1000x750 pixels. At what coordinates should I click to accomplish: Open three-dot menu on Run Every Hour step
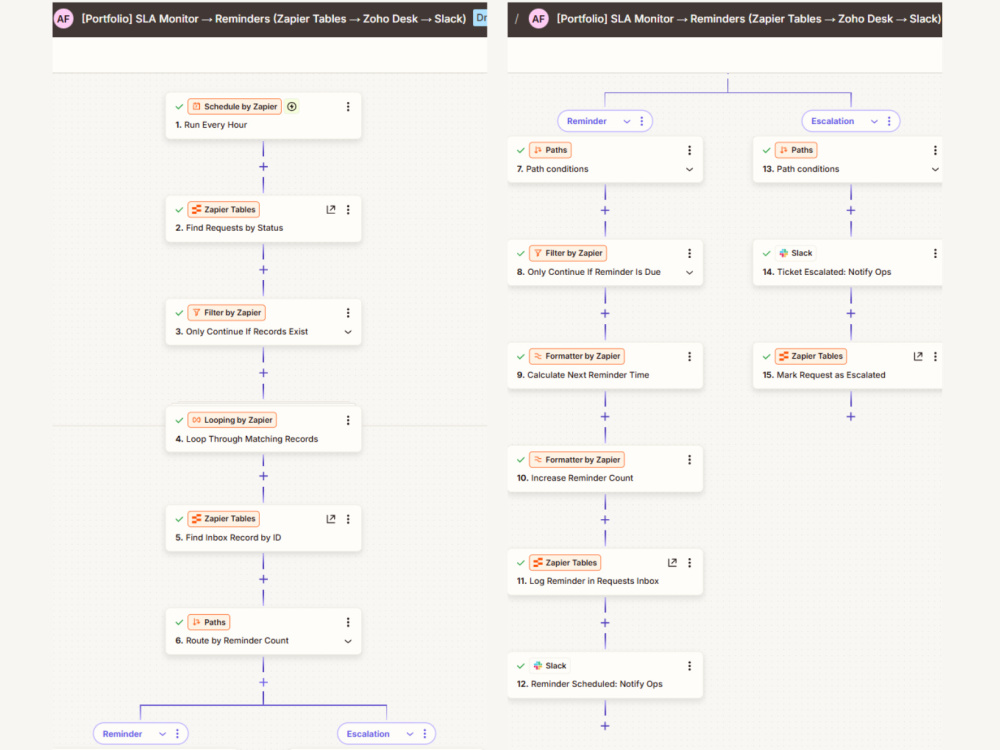coord(348,107)
